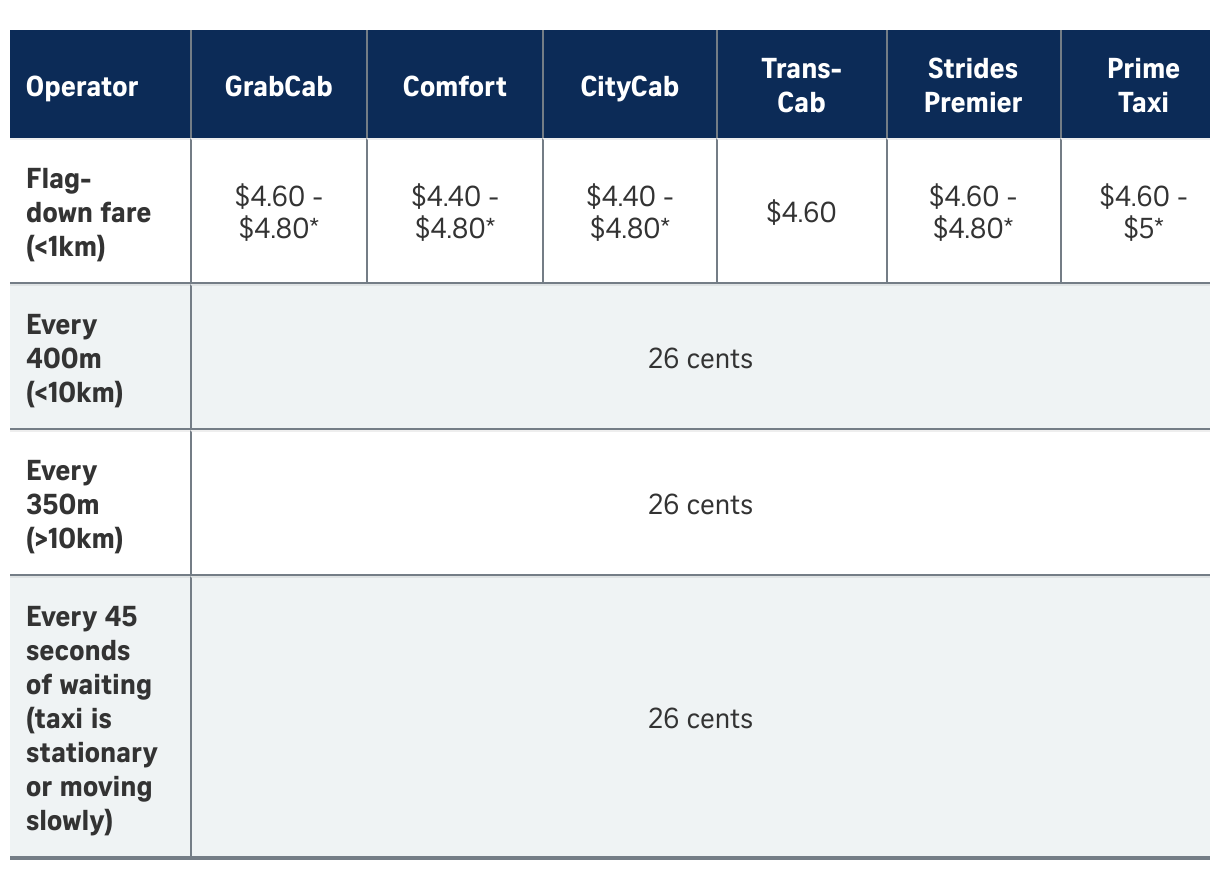Viewport: 1220px width, 870px height.
Task: Select the Trans-Cab $4.60 fare cell
Action: (801, 212)
